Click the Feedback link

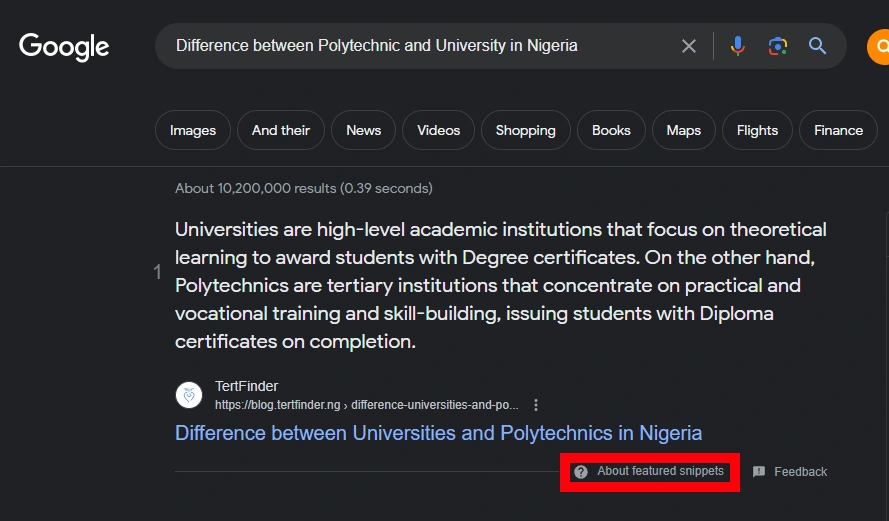tap(801, 472)
